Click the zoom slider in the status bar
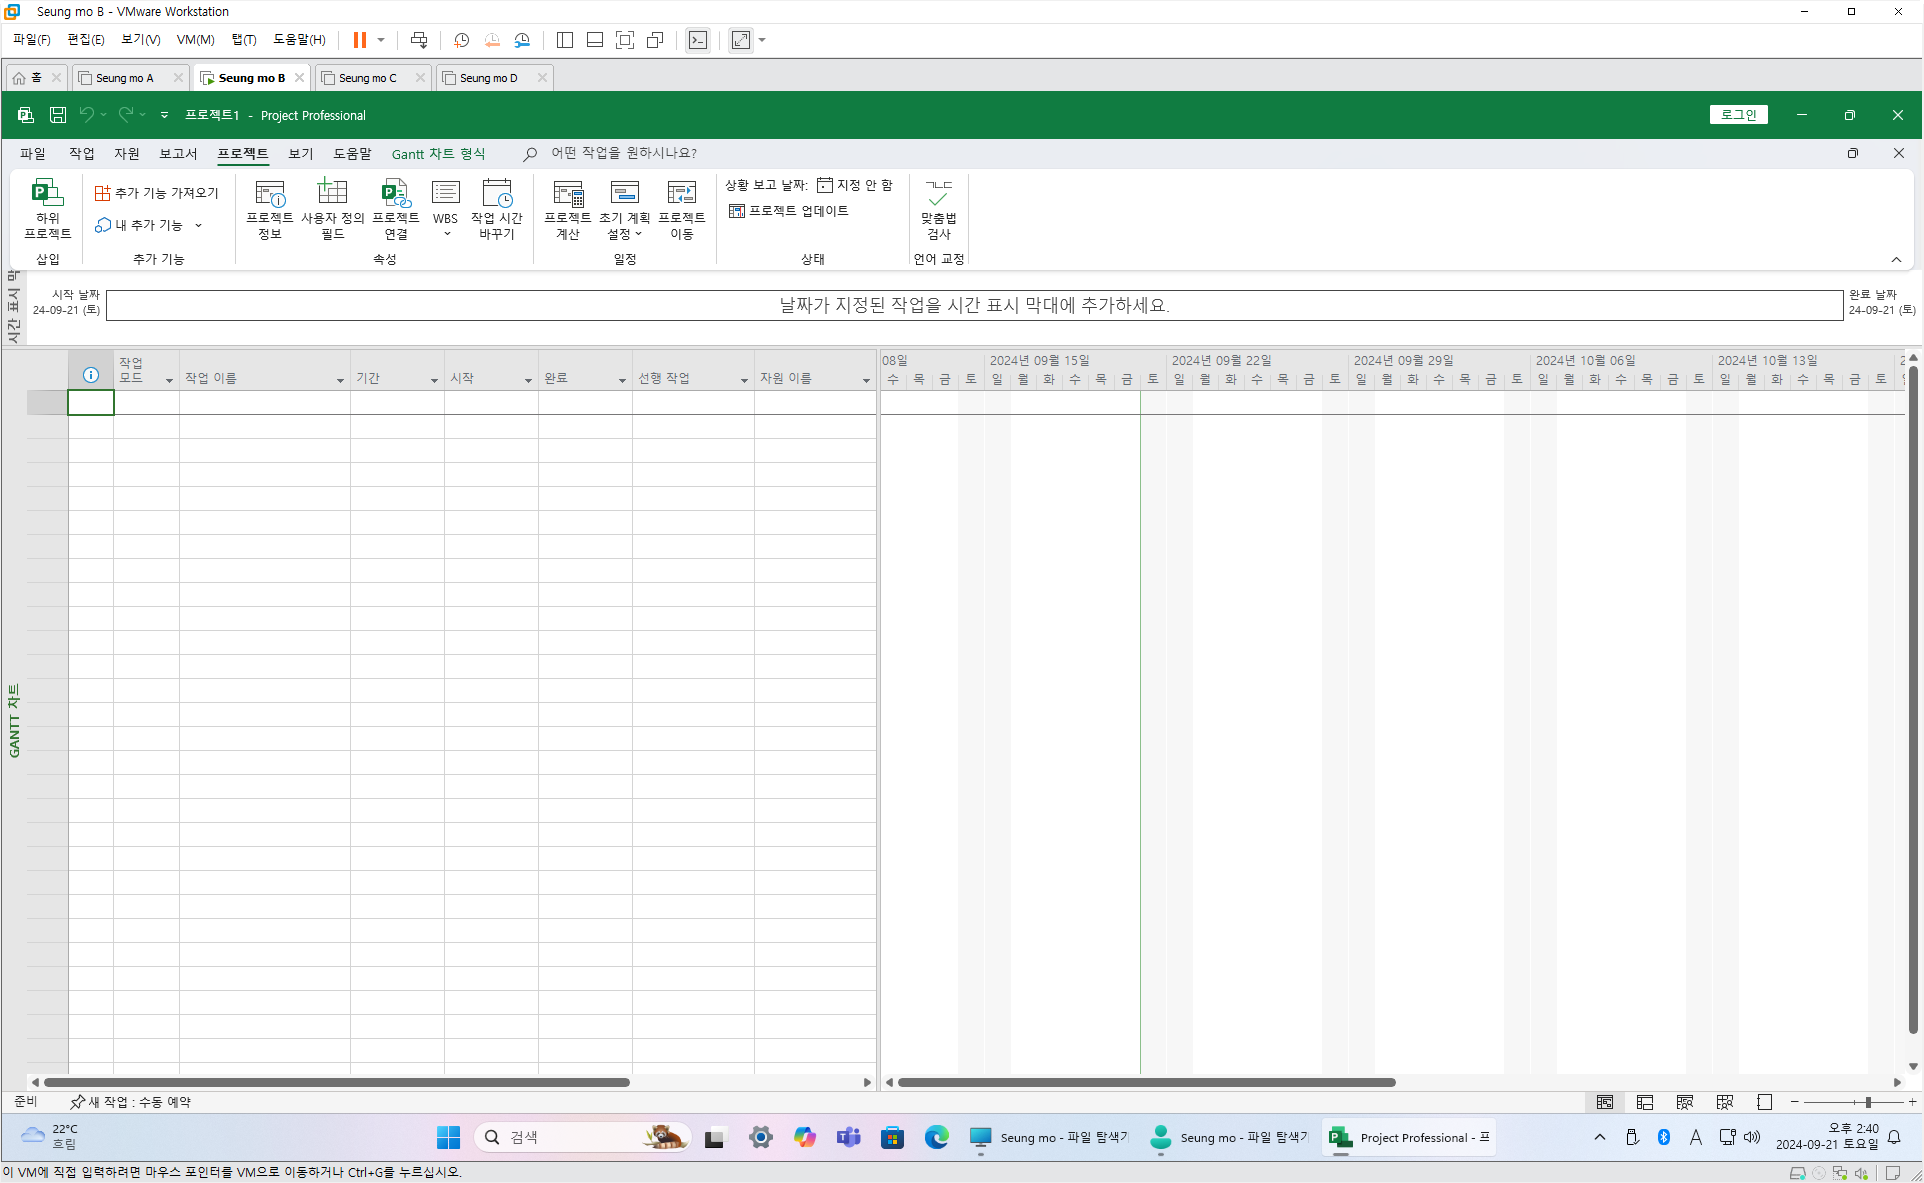The width and height of the screenshot is (1924, 1183). click(1867, 1102)
